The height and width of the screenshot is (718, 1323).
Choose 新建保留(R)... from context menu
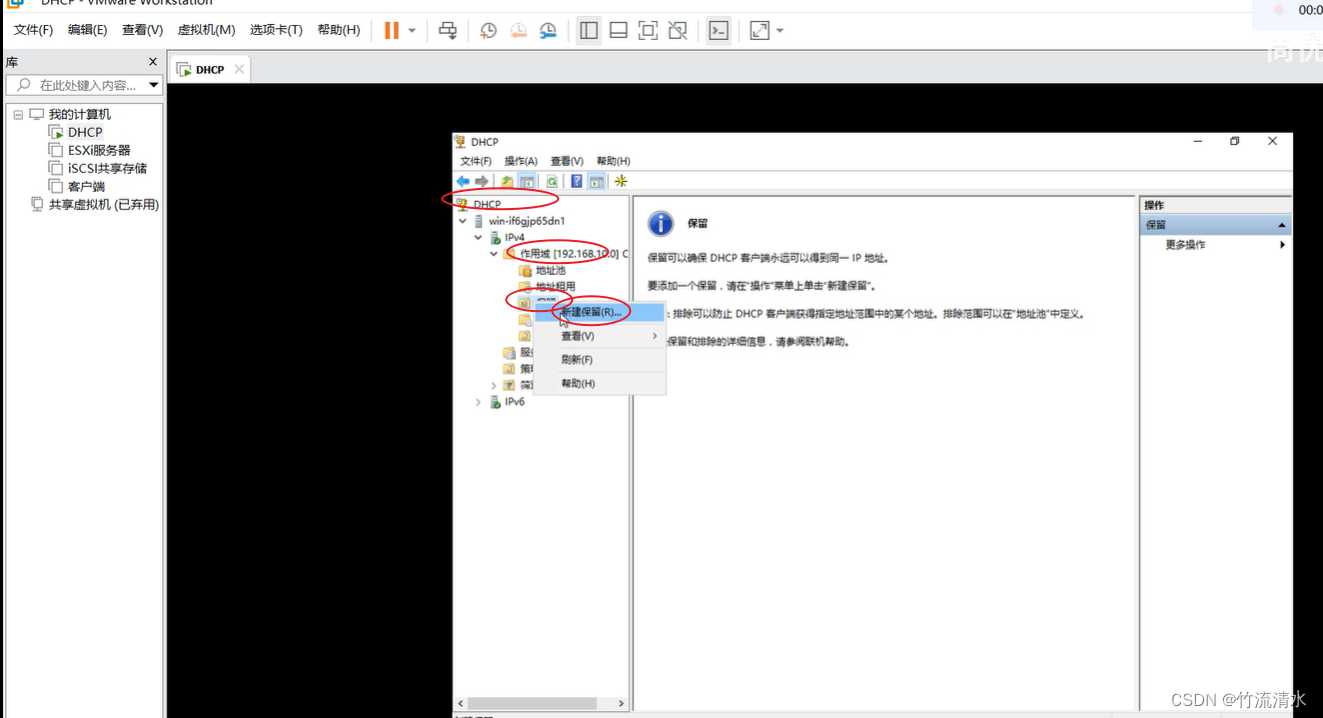599,312
